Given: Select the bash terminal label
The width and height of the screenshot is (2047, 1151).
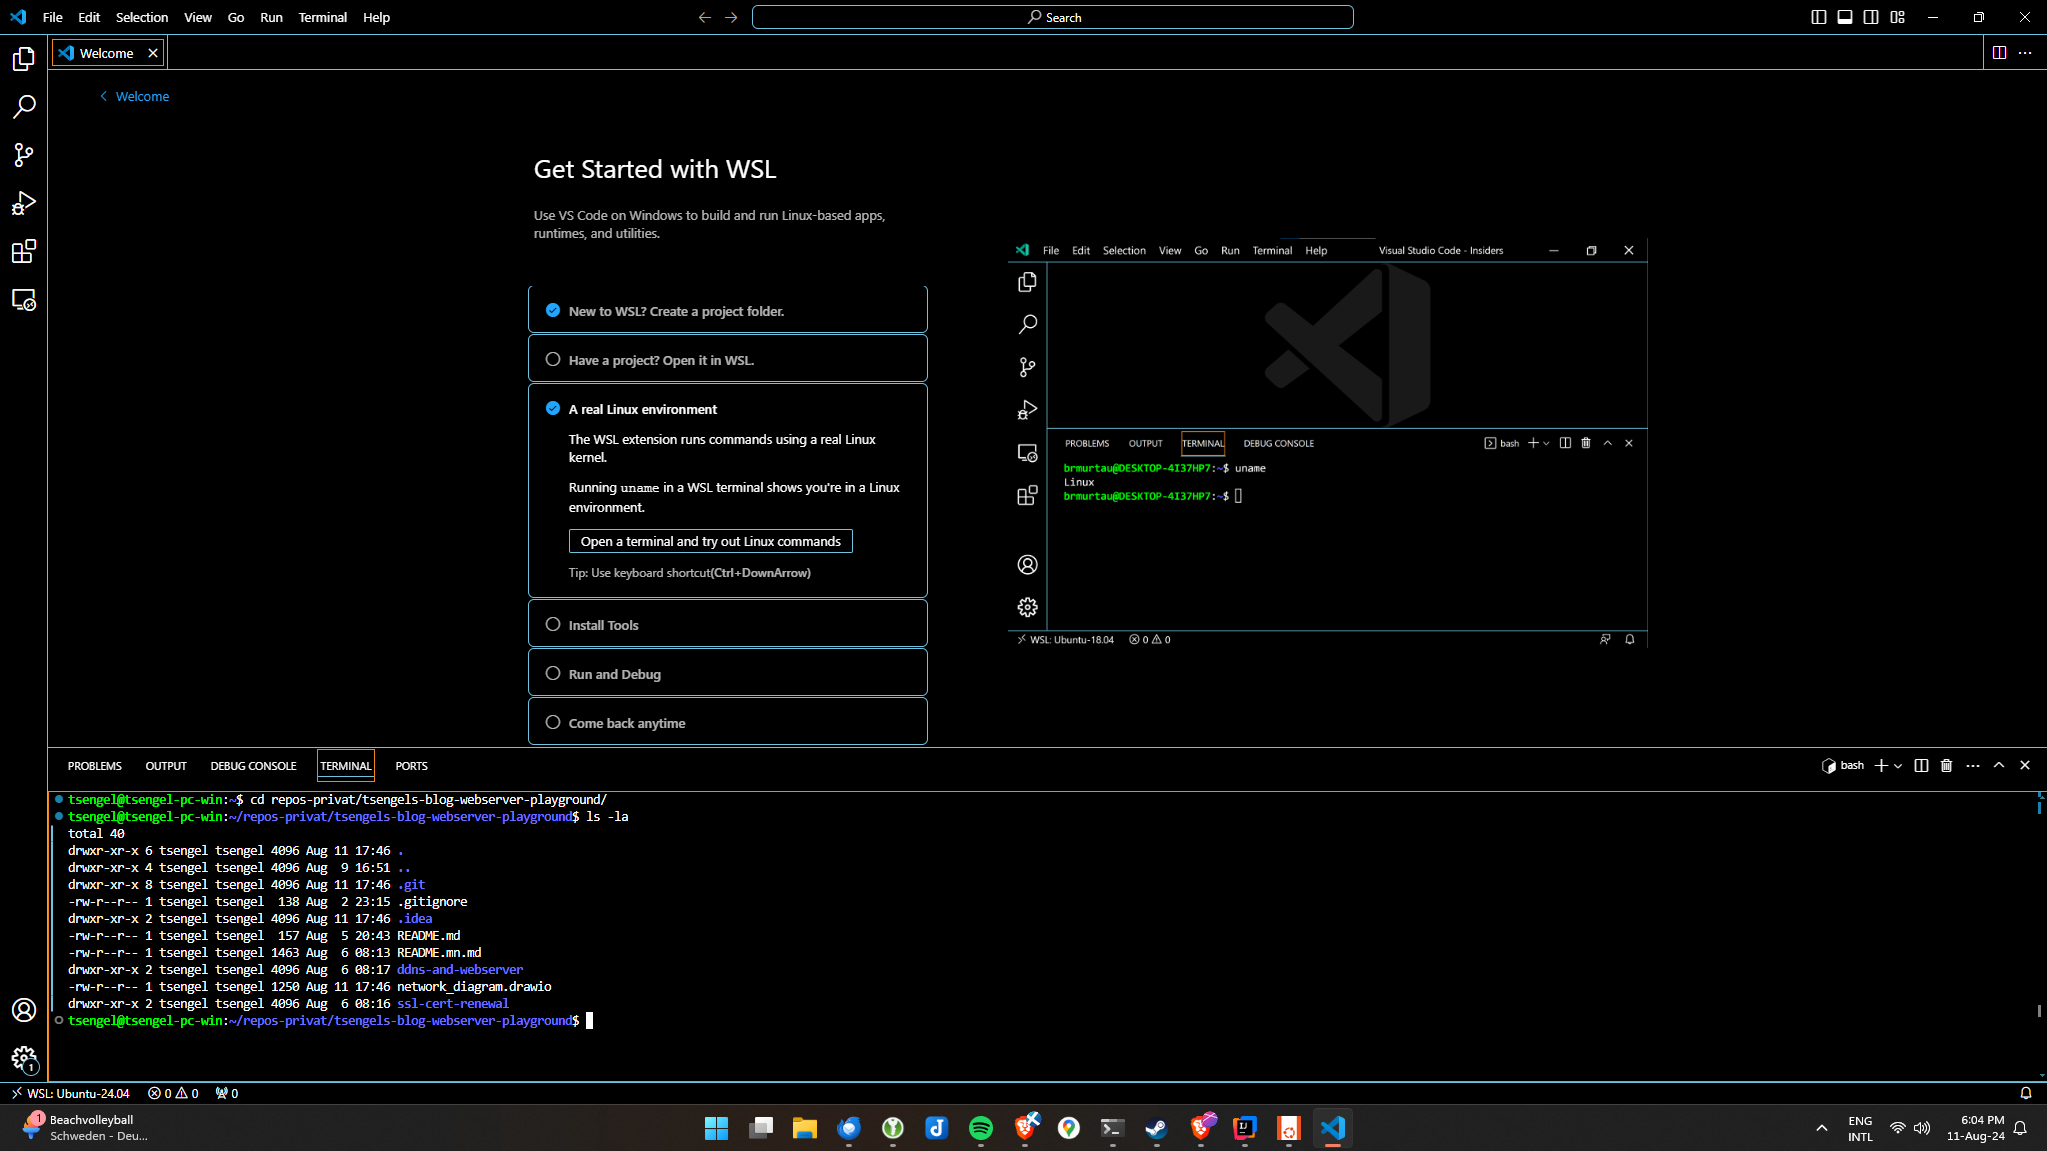Looking at the screenshot, I should 1843,765.
